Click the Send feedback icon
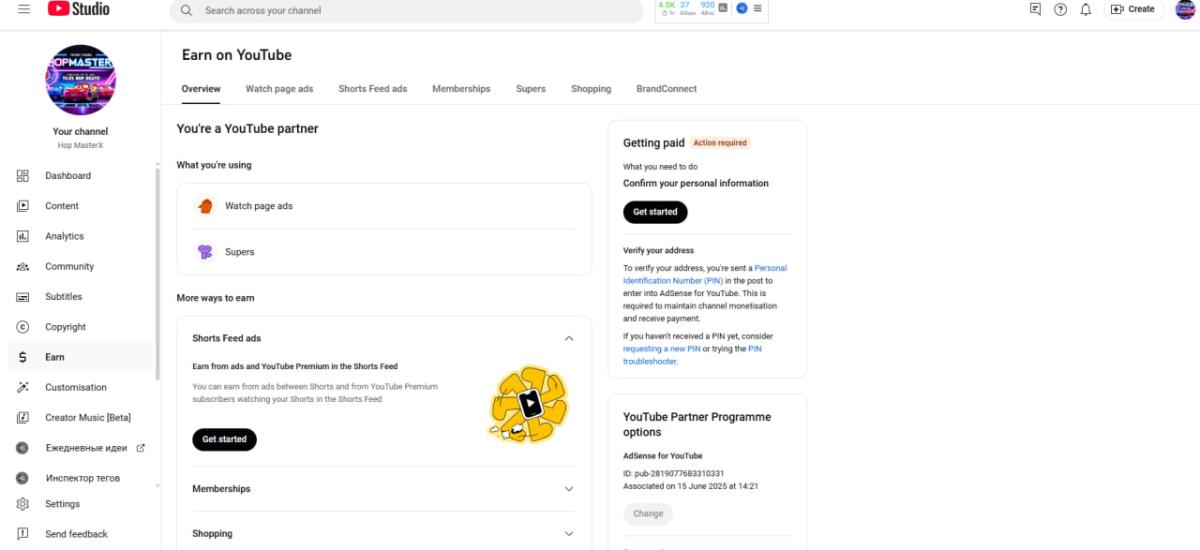Viewport: 1200px width, 550px height. [23, 534]
